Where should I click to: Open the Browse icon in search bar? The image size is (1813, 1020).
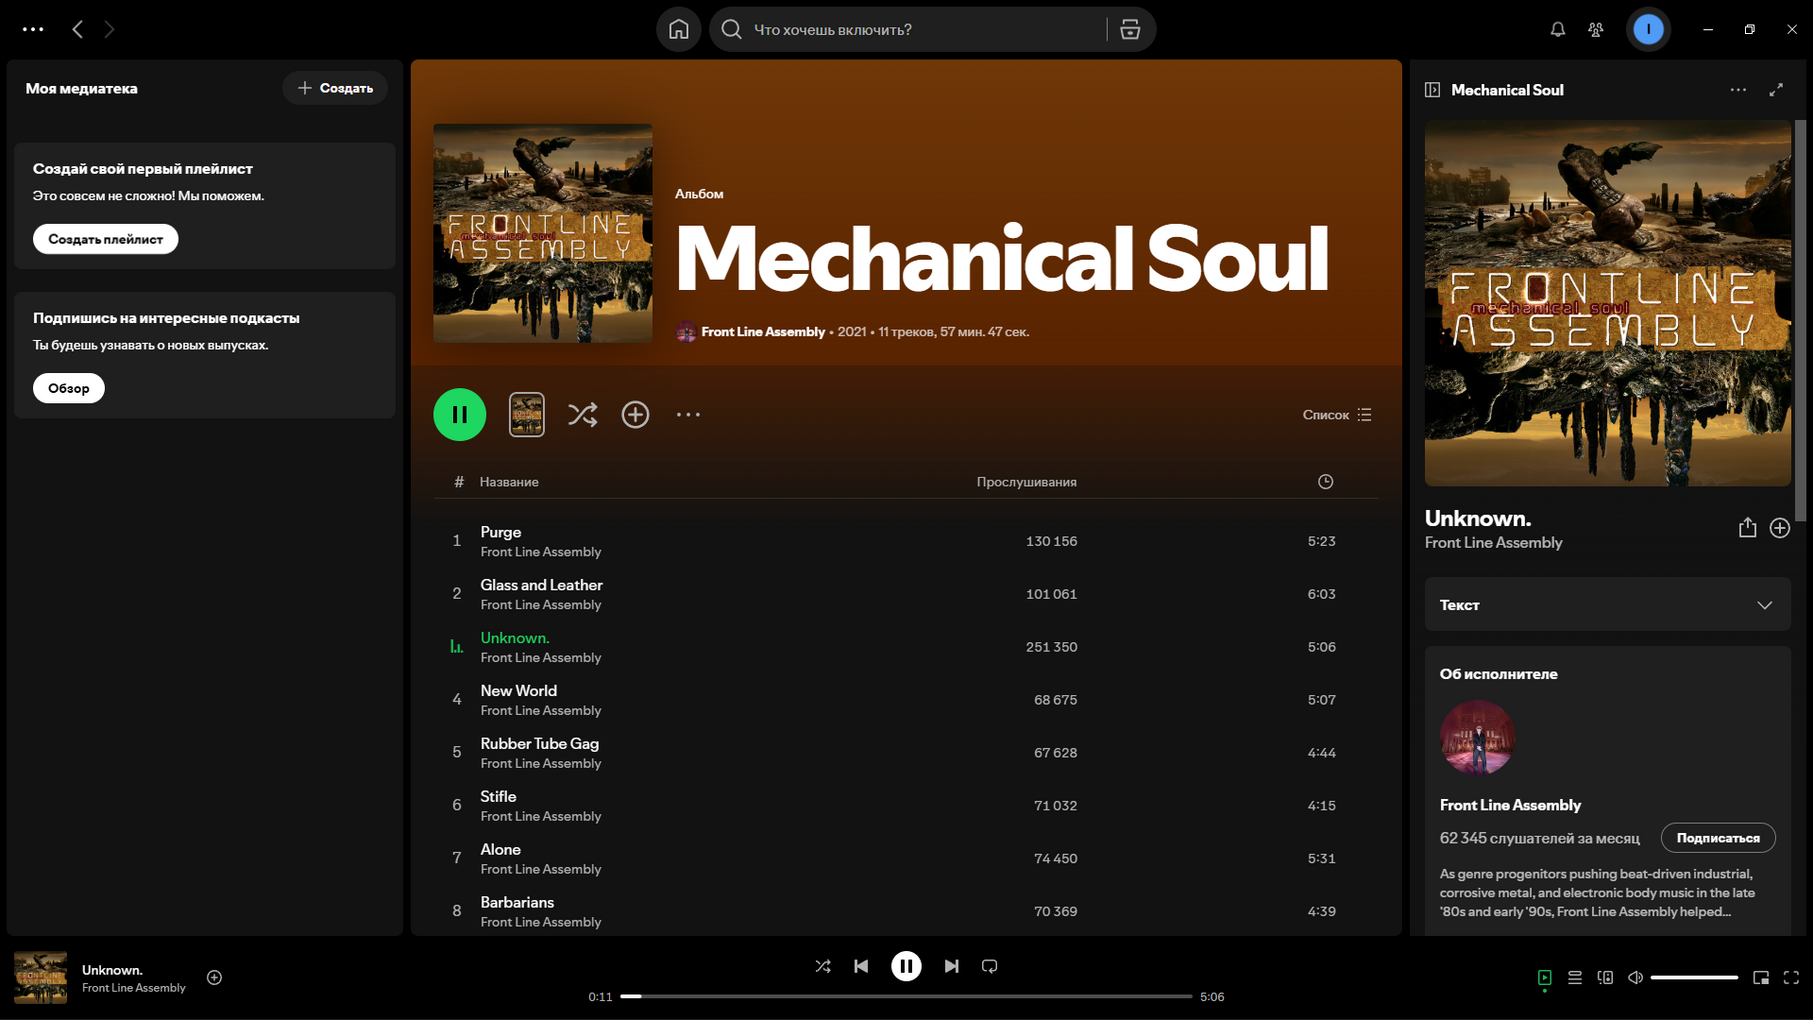(1130, 30)
